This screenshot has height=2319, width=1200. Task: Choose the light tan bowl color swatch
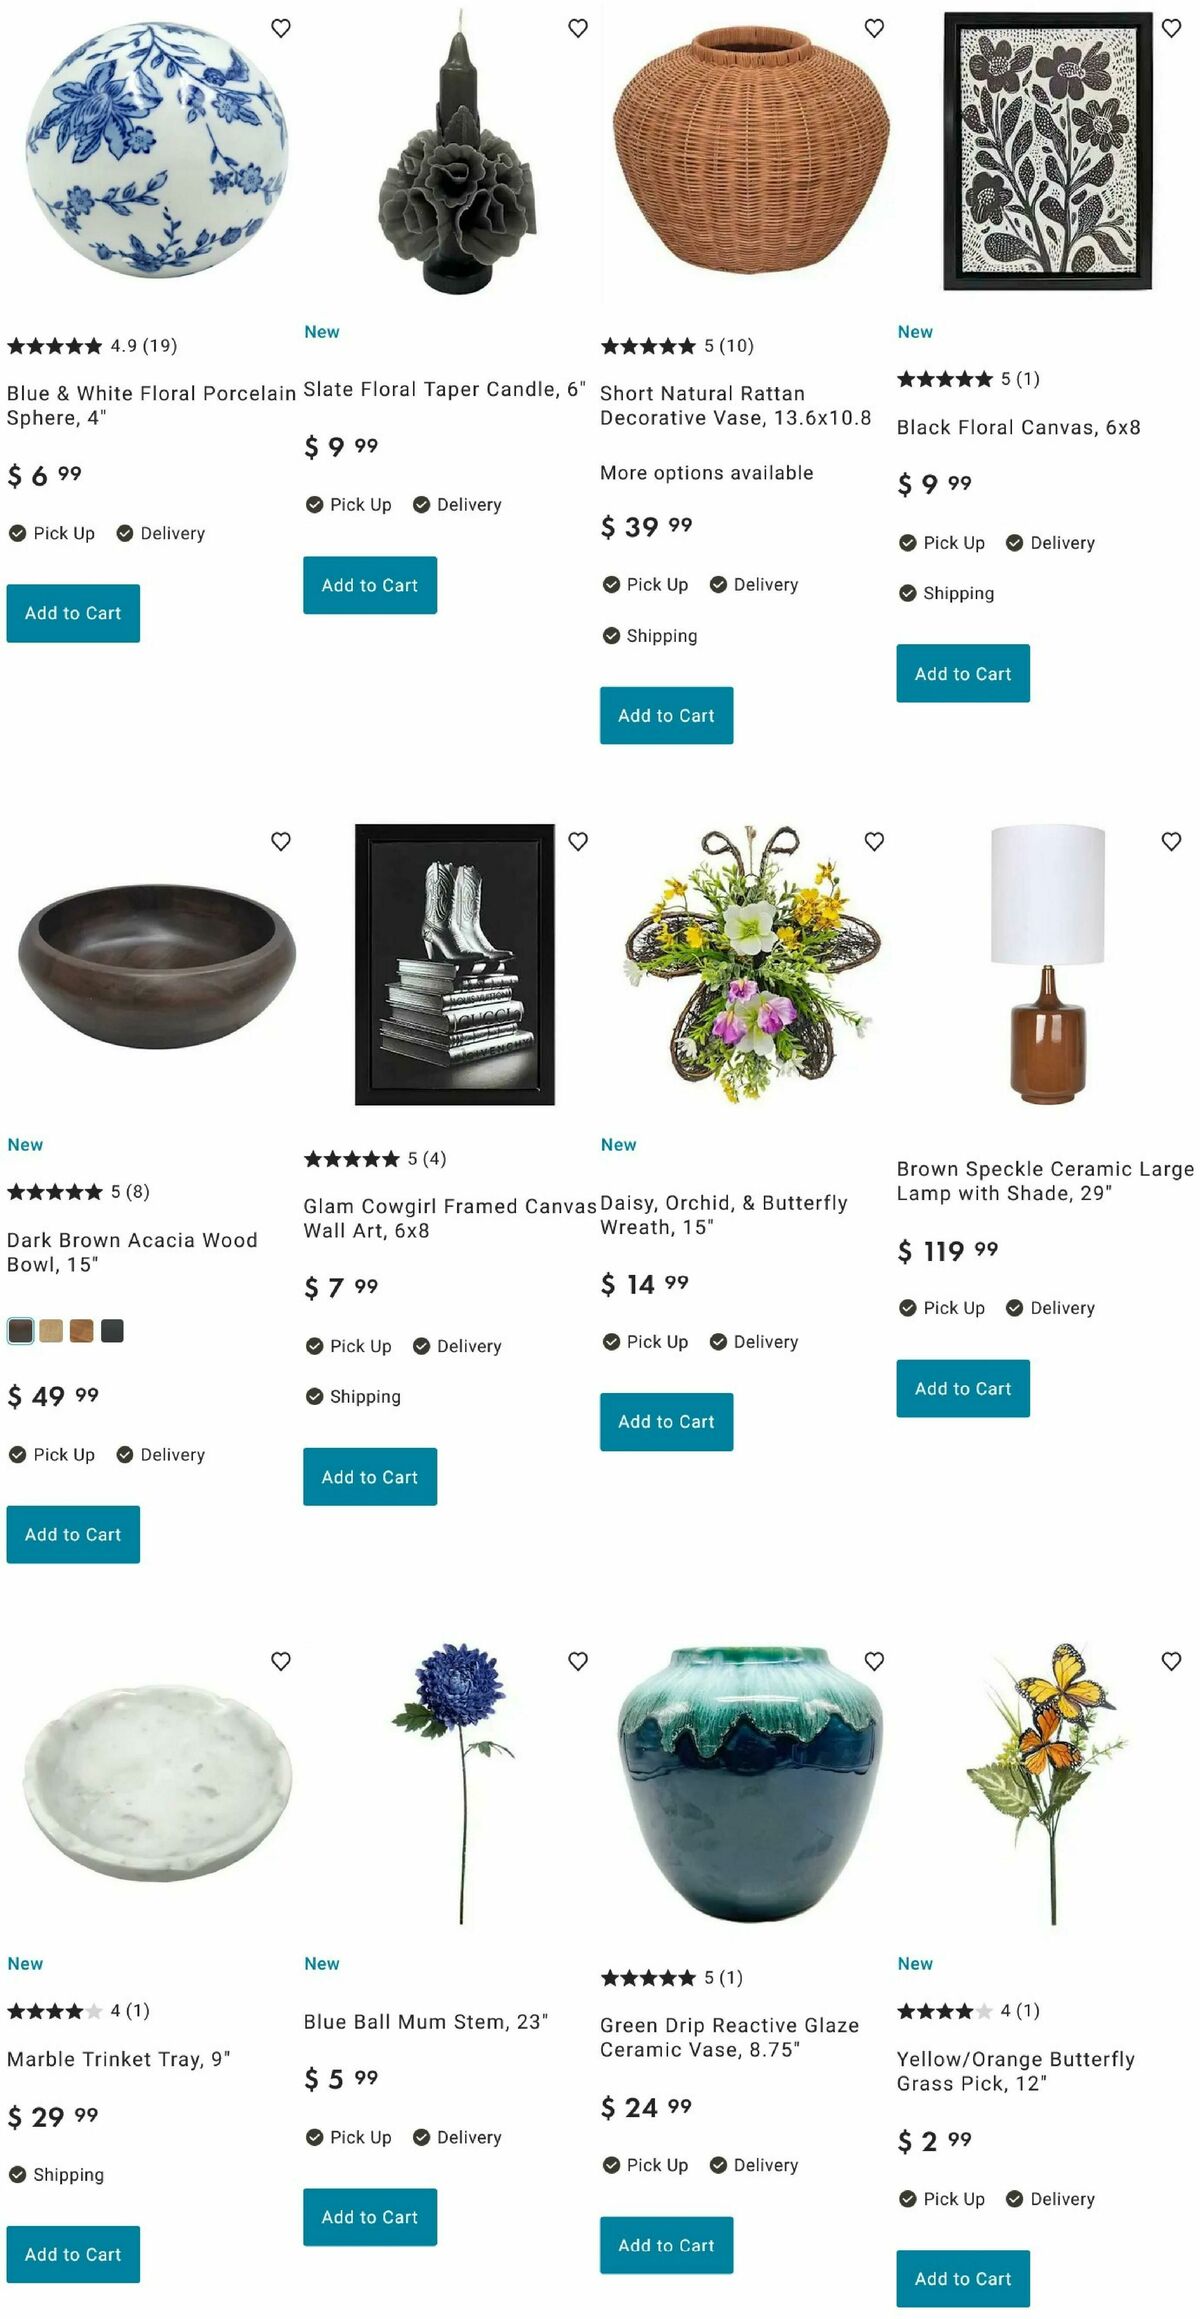pyautogui.click(x=51, y=1331)
